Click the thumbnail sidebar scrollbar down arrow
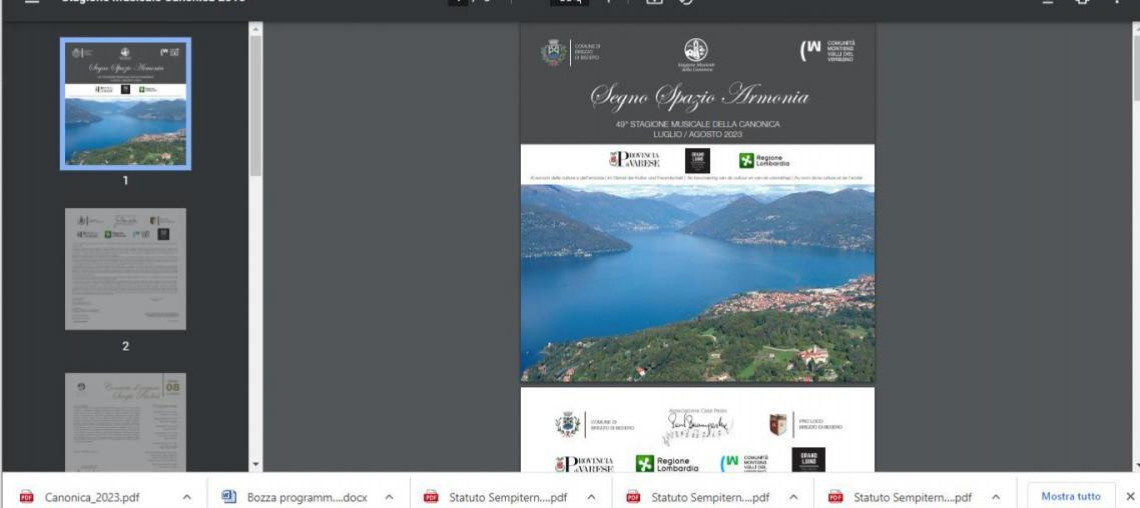The height and width of the screenshot is (508, 1140). coord(255,464)
